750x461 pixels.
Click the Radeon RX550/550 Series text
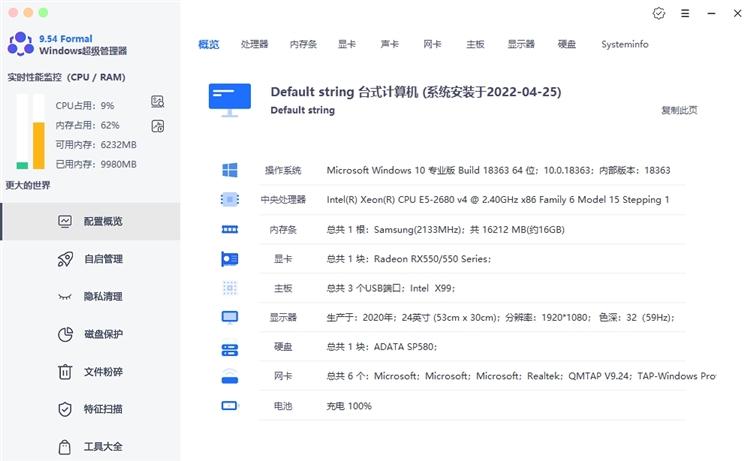408,259
